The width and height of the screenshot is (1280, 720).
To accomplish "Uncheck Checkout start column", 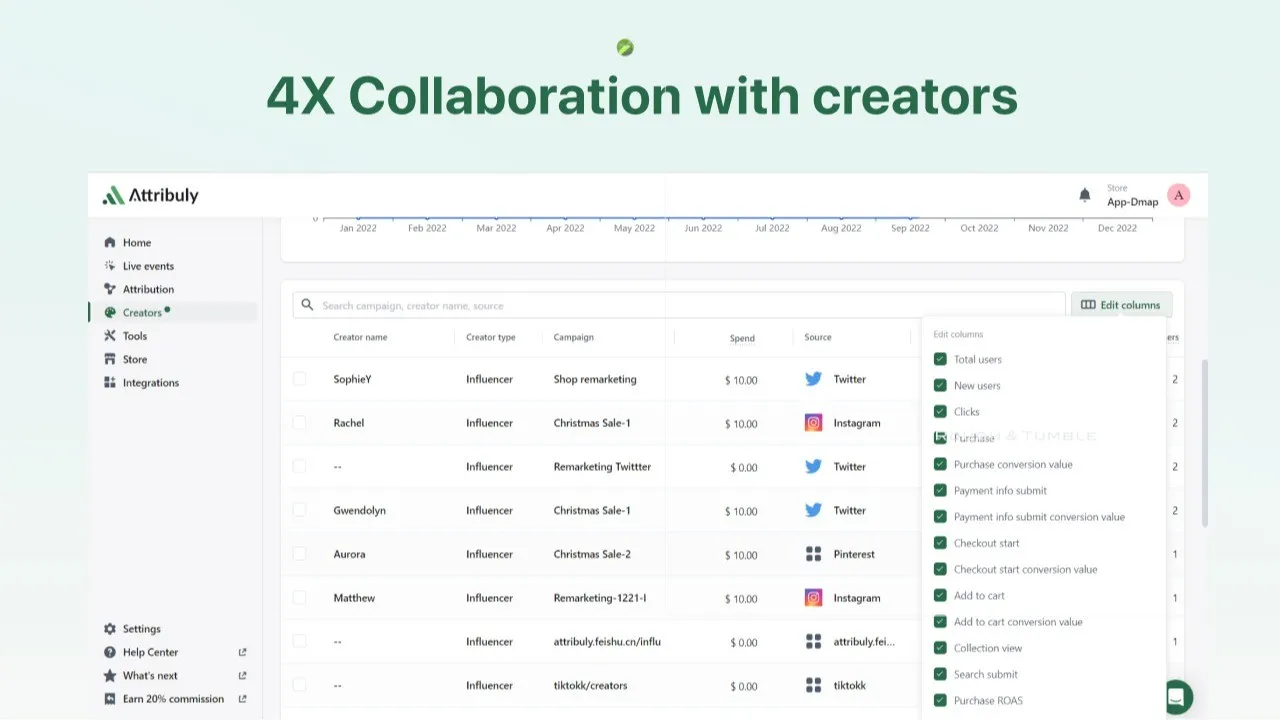I will tap(940, 543).
